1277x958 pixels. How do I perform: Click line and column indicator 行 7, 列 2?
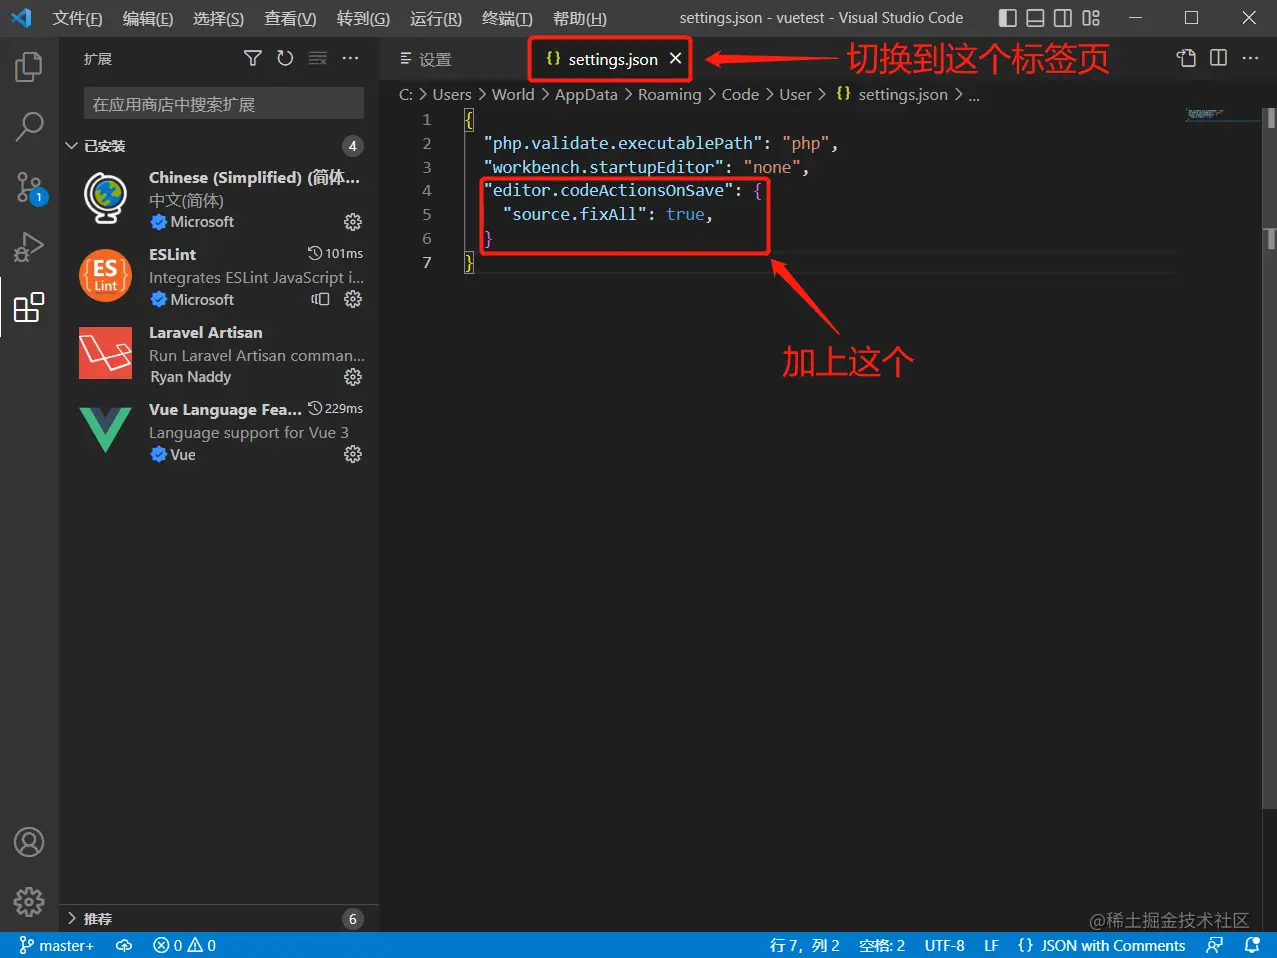804,945
